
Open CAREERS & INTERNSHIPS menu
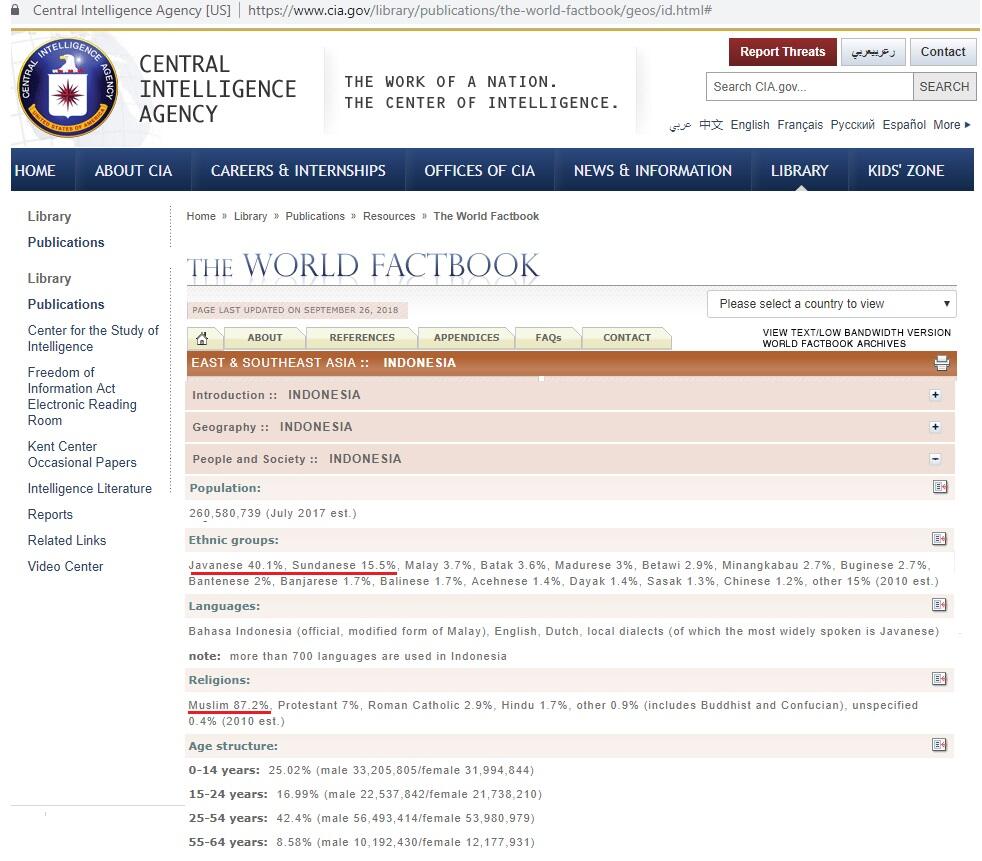tap(298, 170)
